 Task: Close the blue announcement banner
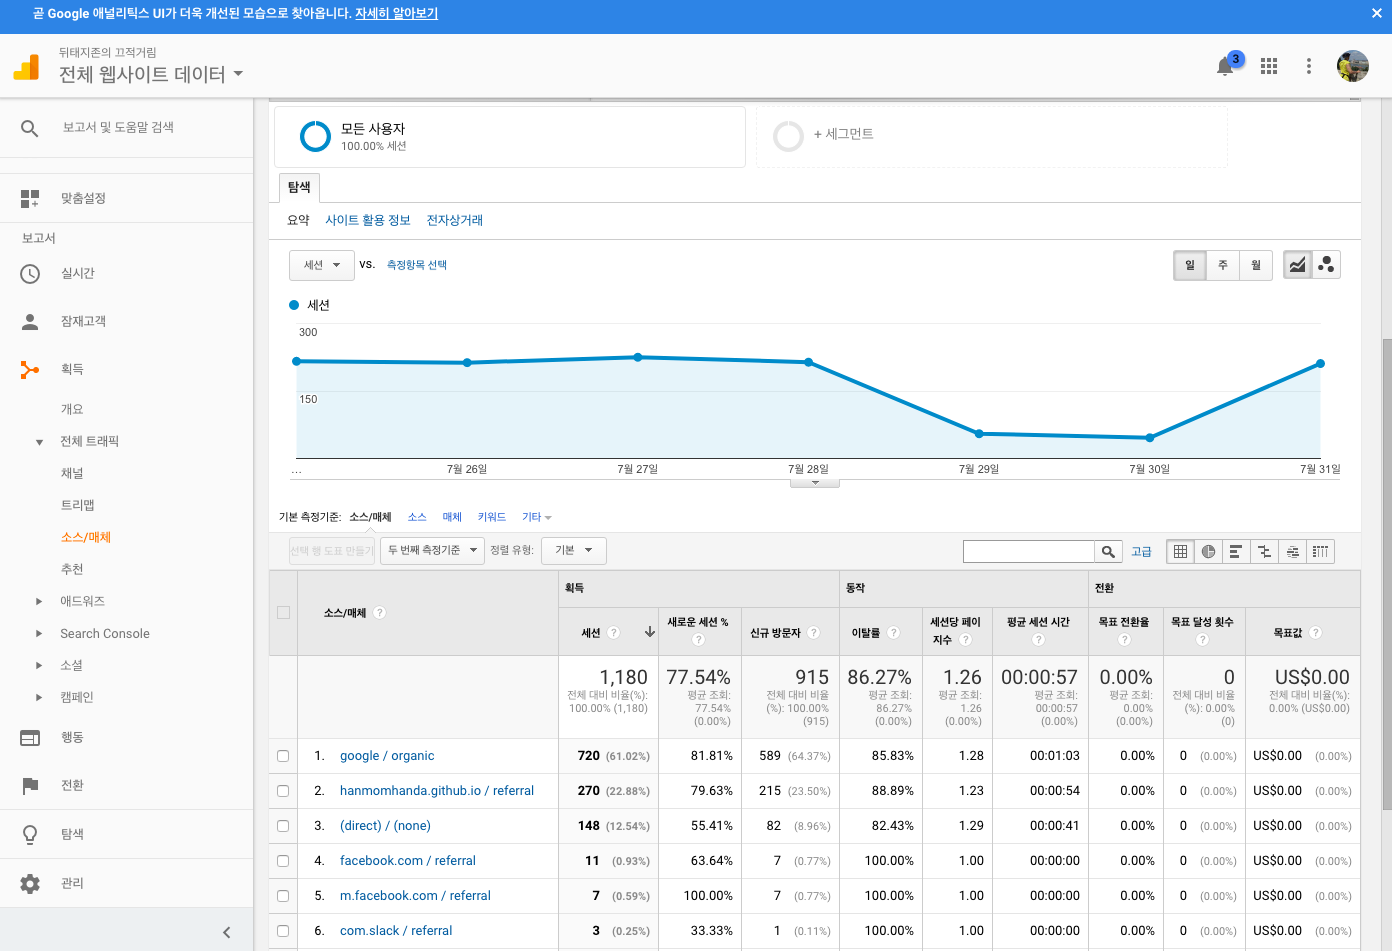tap(1377, 14)
